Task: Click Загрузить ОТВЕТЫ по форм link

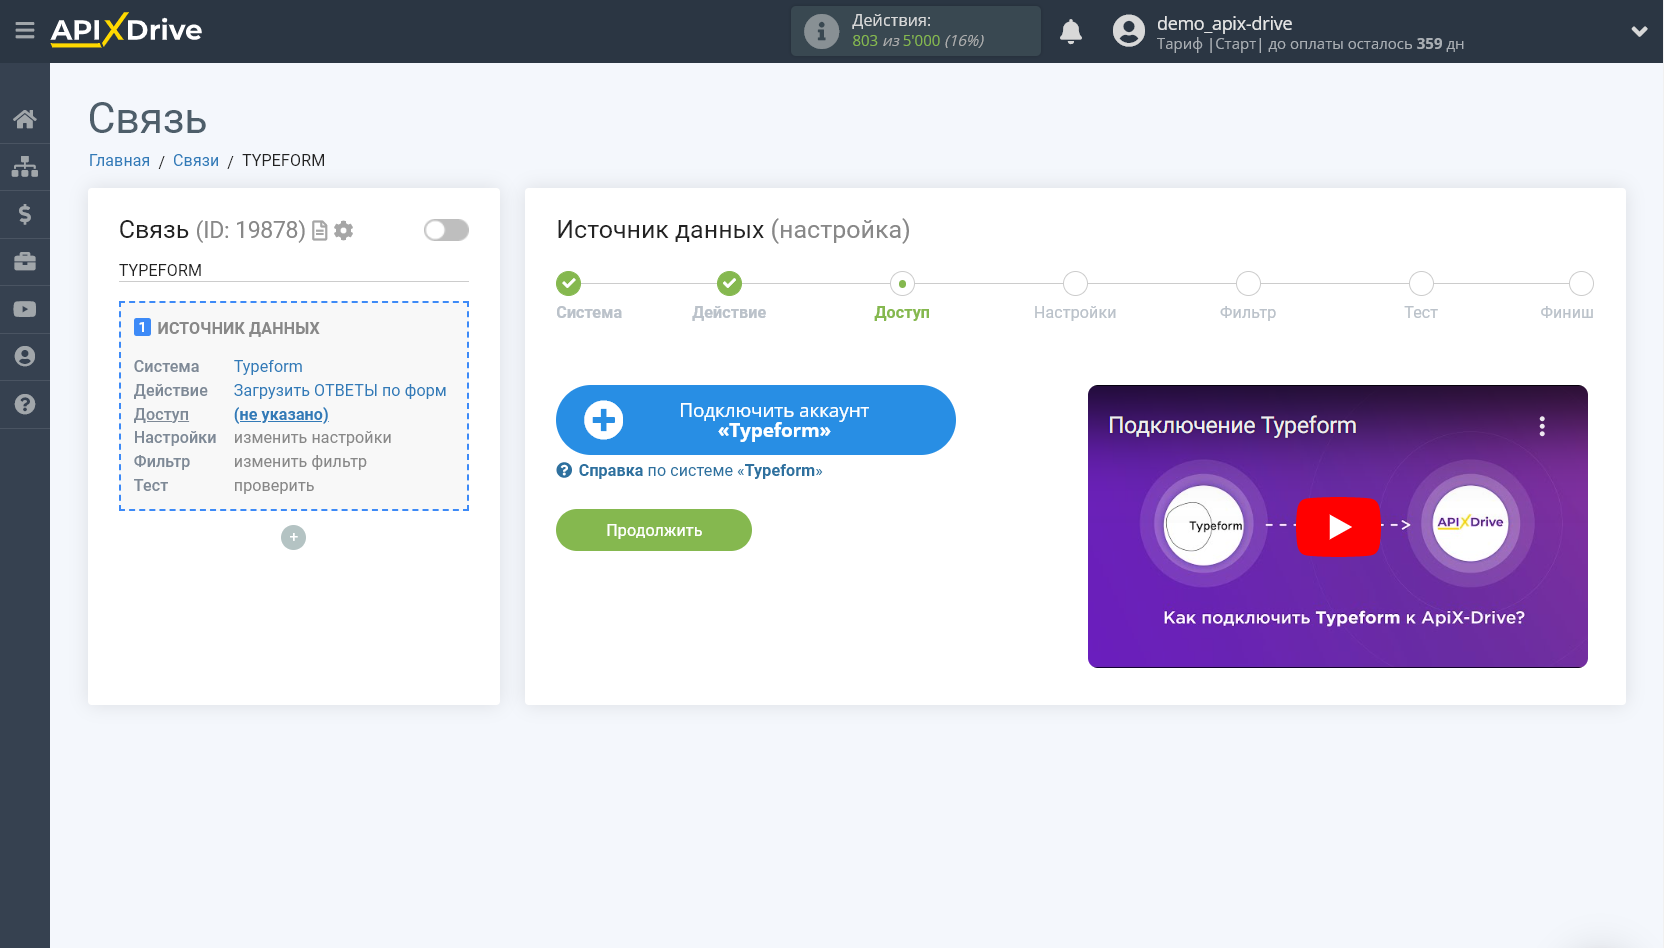Action: click(340, 391)
